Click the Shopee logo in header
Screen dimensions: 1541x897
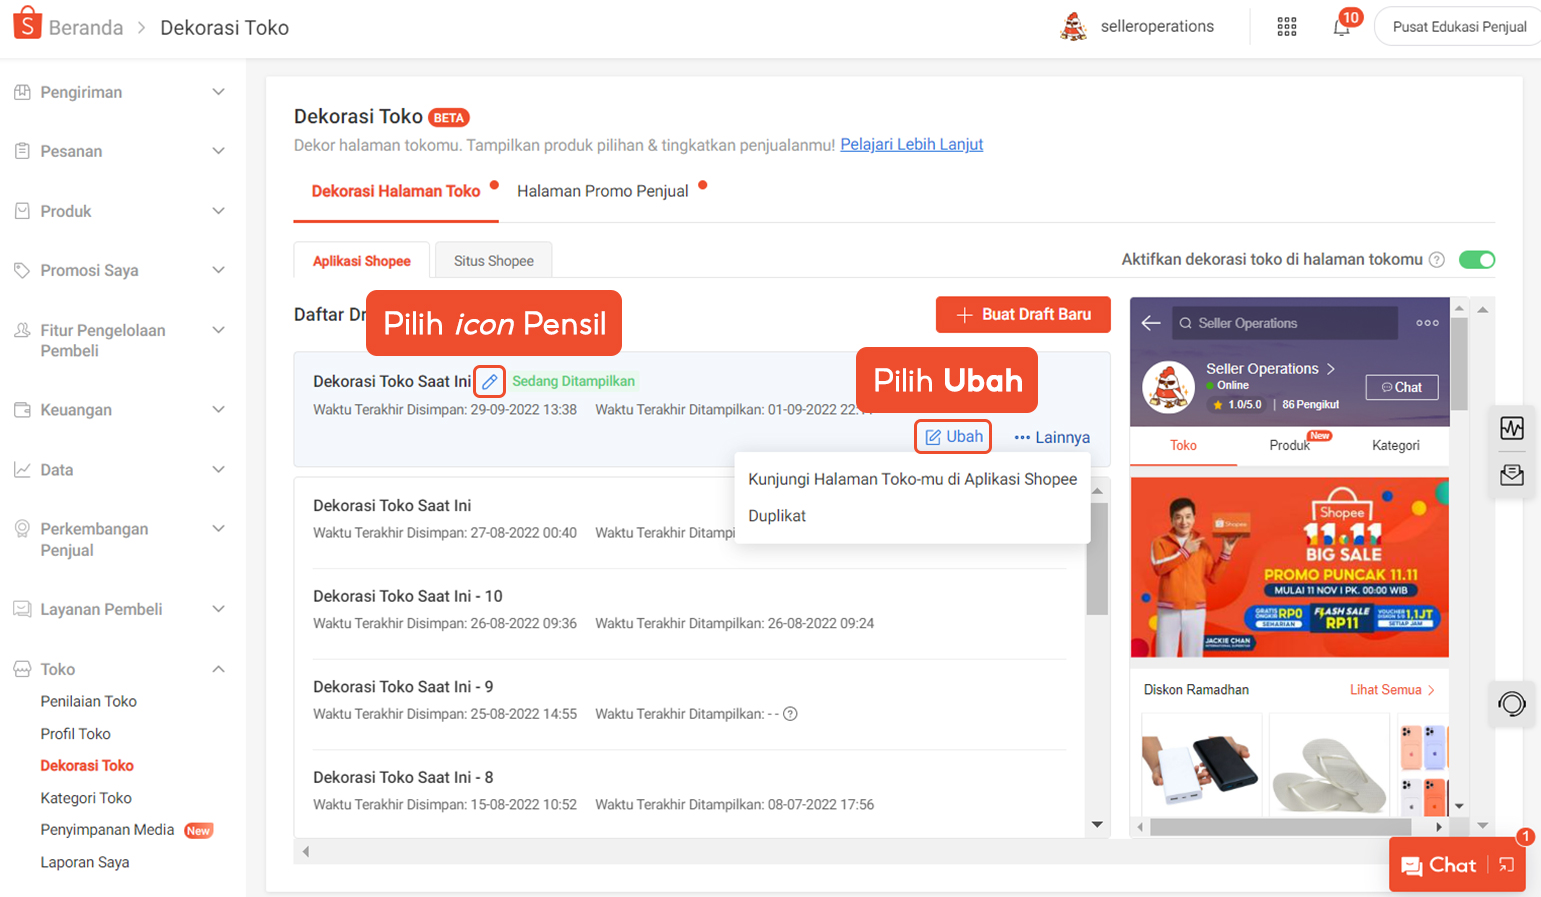[27, 23]
